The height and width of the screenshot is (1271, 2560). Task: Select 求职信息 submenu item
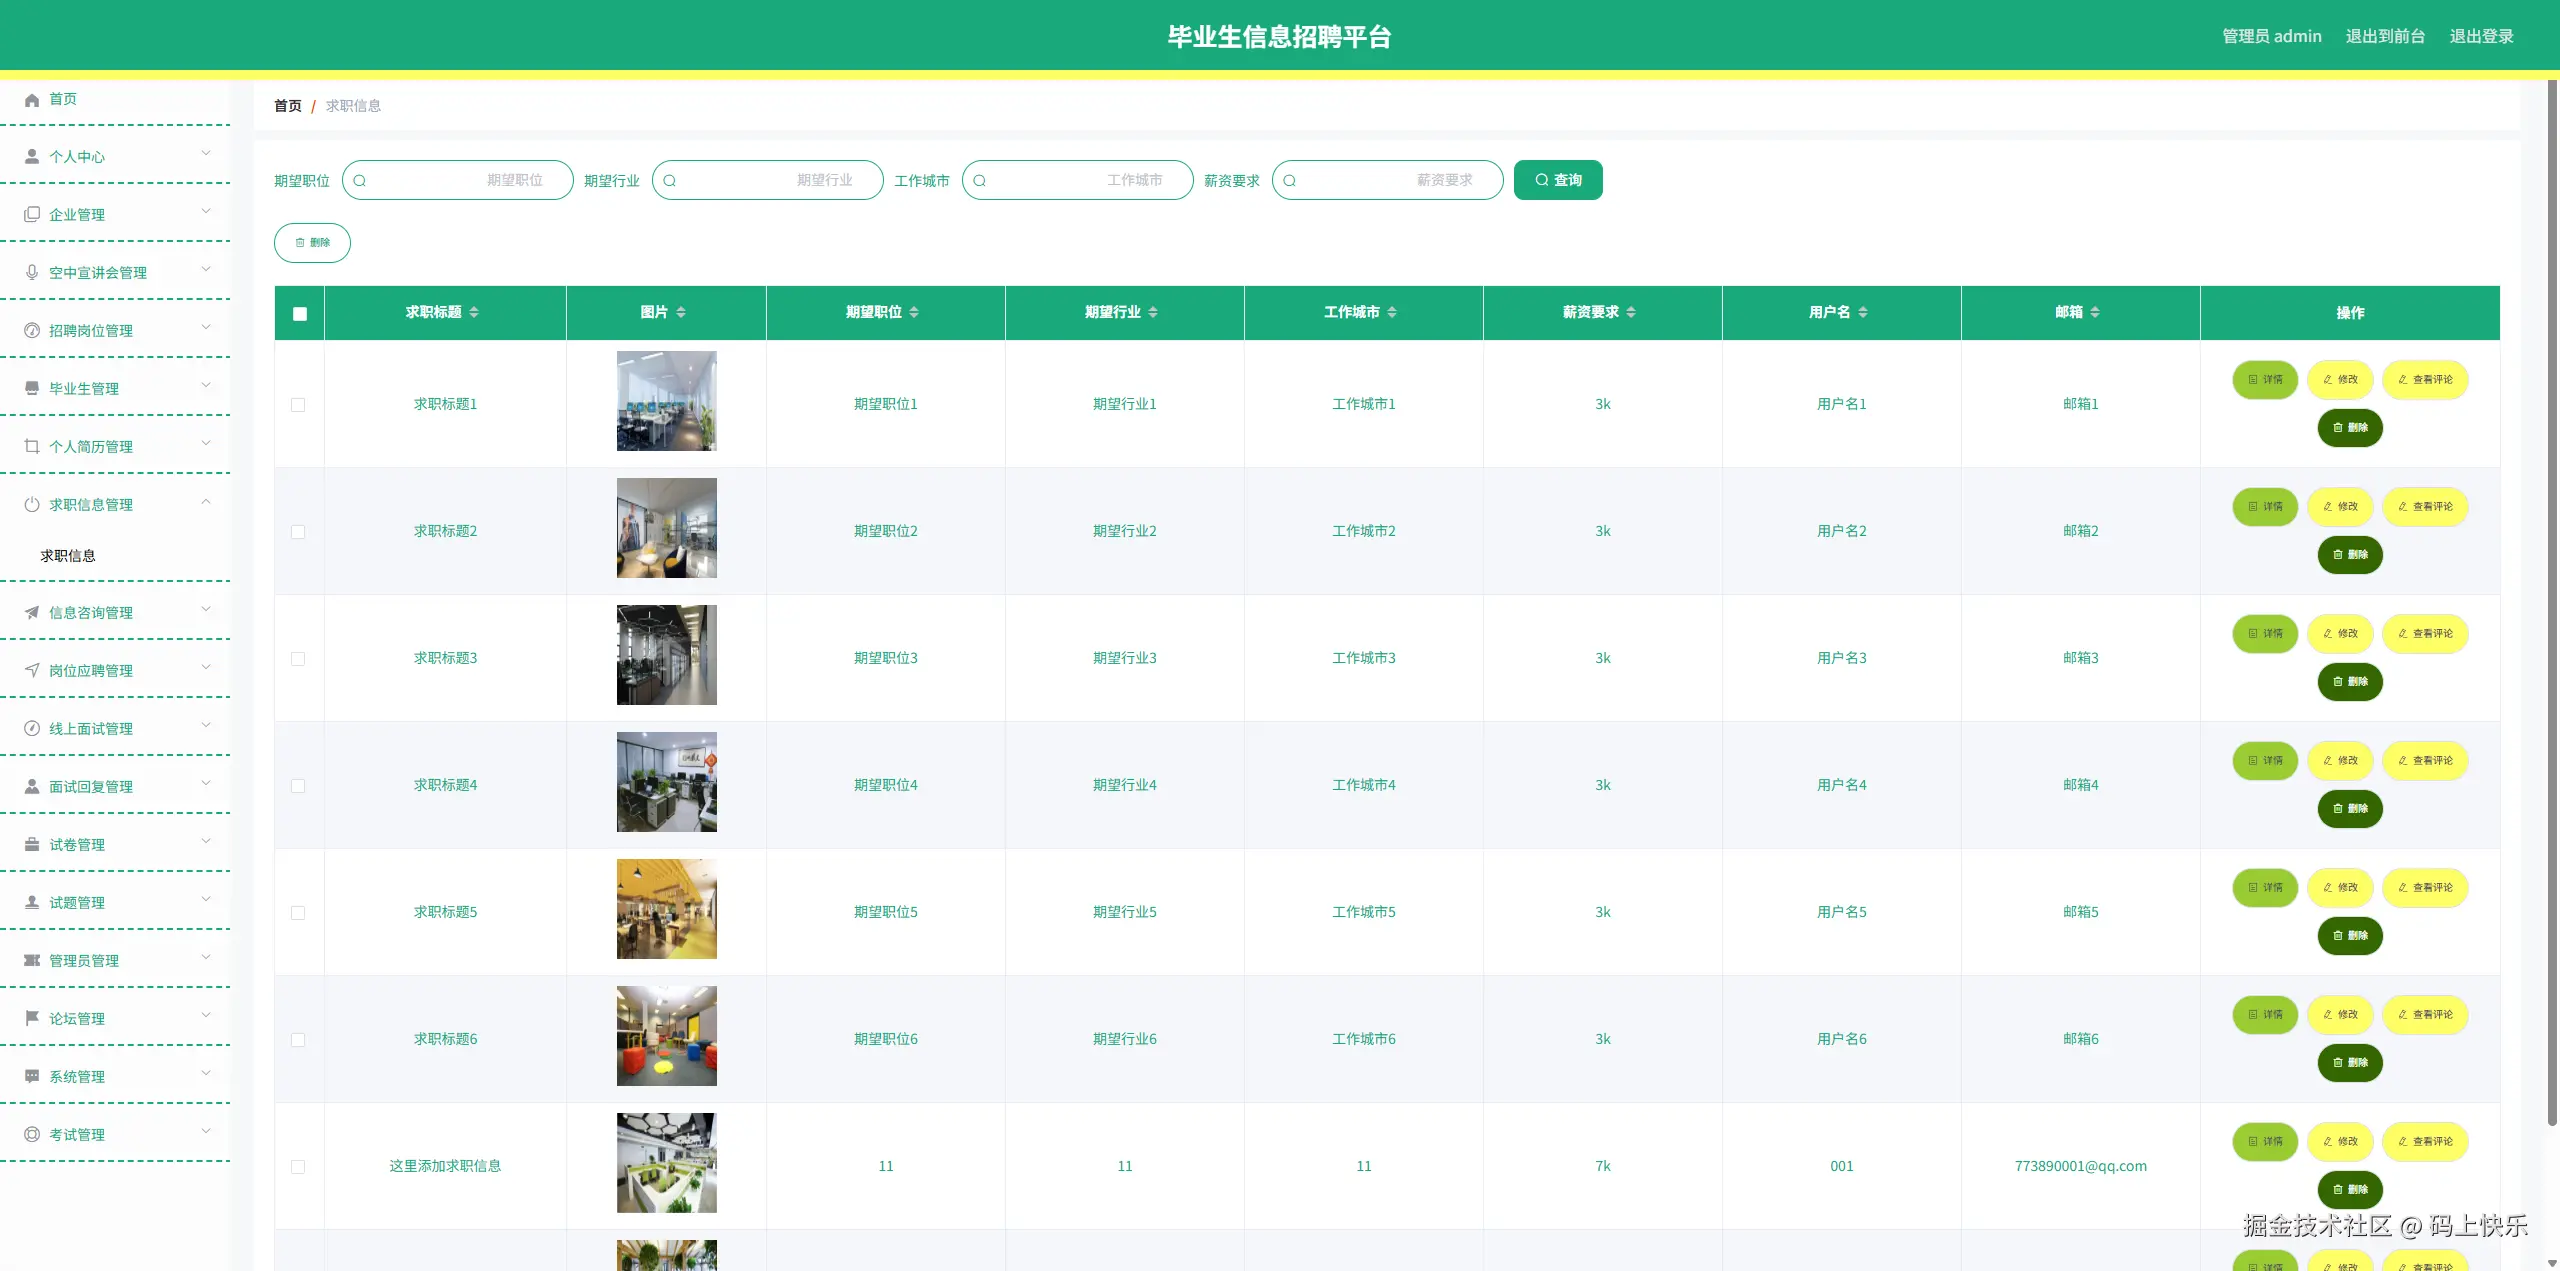click(68, 556)
